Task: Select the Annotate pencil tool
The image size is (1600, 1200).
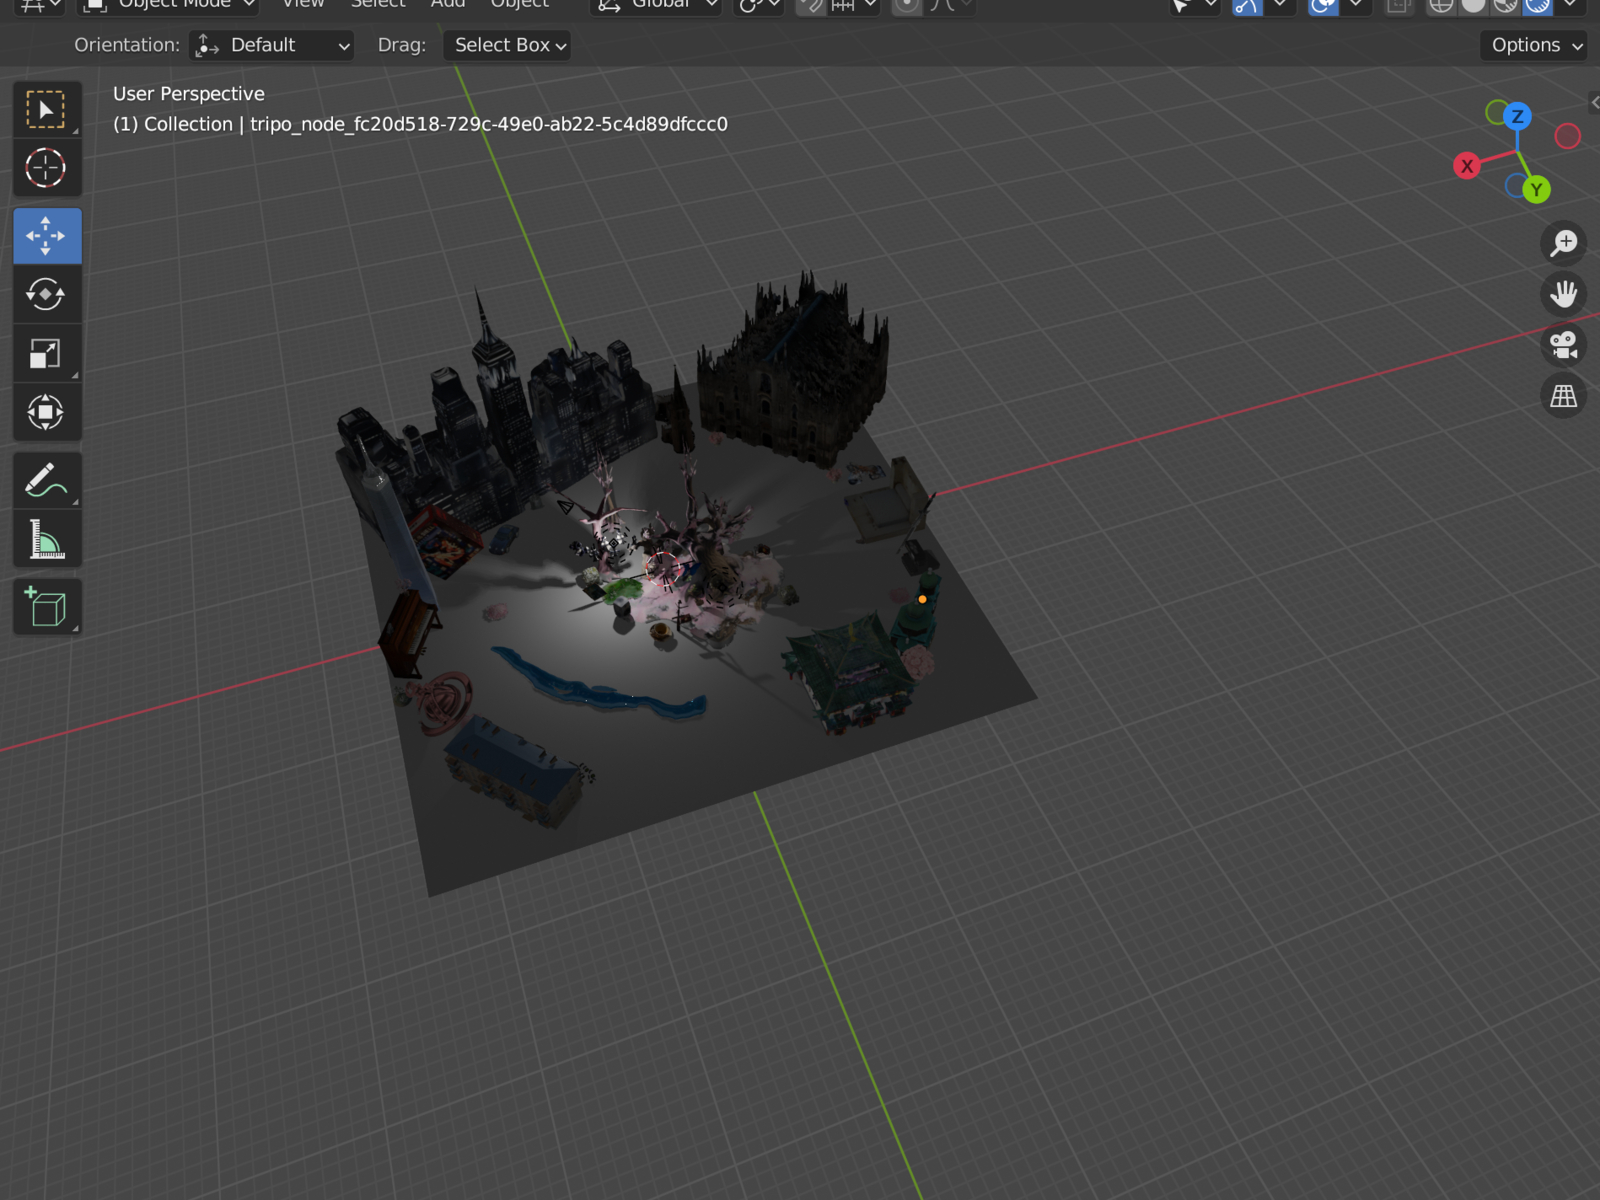Action: pyautogui.click(x=46, y=480)
